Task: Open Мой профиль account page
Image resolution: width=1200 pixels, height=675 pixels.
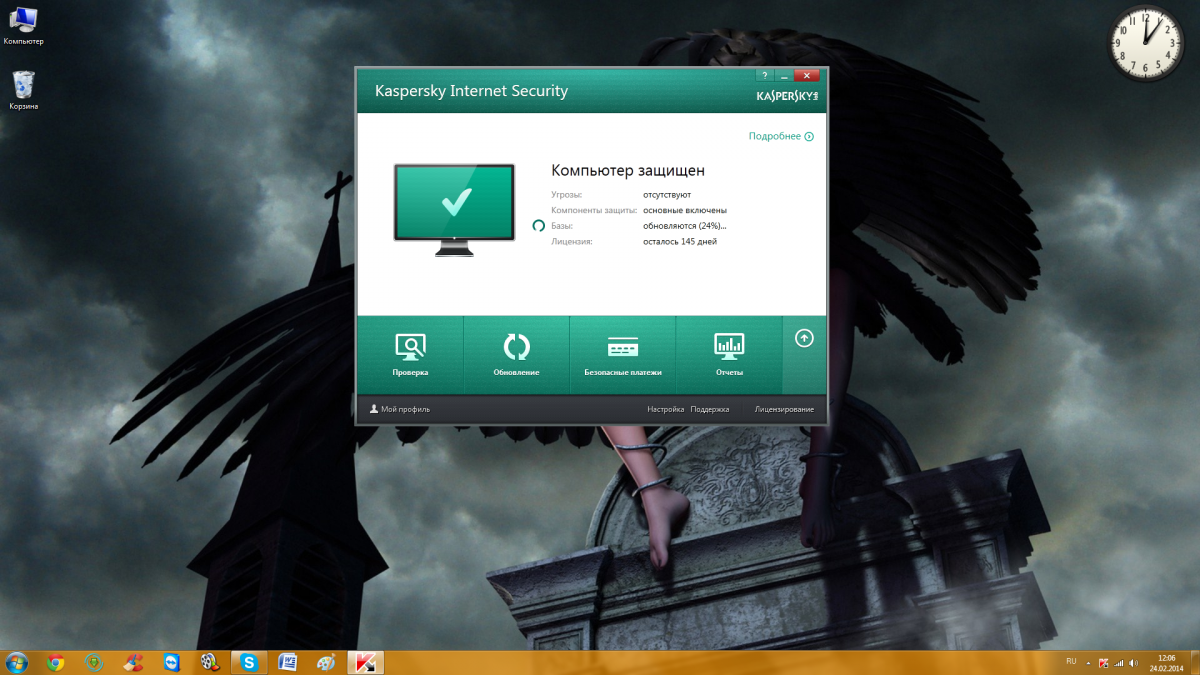Action: (400, 409)
